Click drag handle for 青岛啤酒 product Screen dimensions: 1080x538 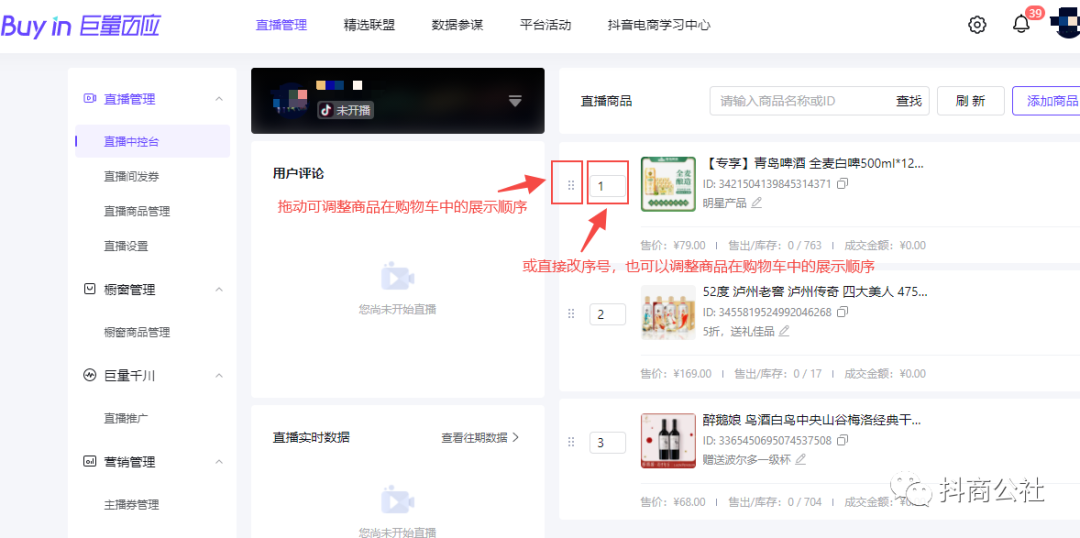pos(570,185)
